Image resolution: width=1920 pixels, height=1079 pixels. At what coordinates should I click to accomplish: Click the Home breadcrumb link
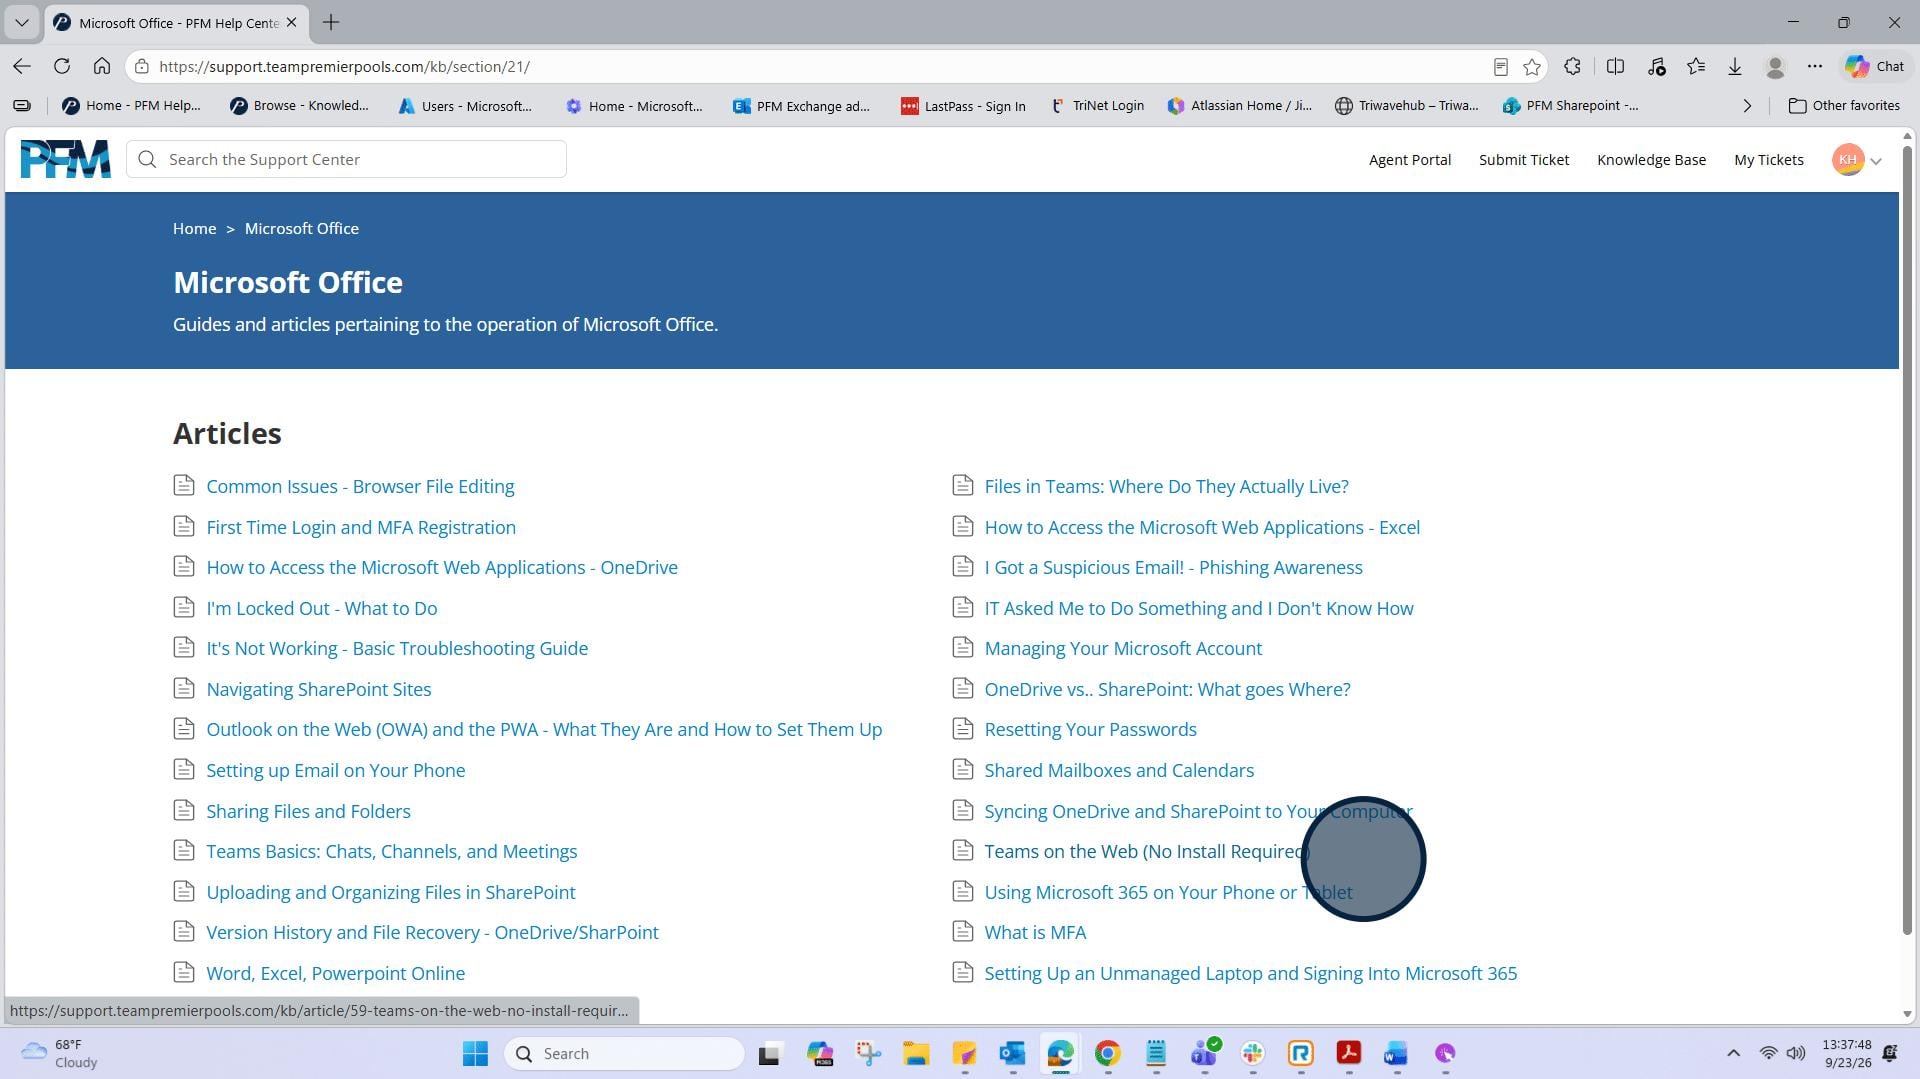pyautogui.click(x=194, y=229)
